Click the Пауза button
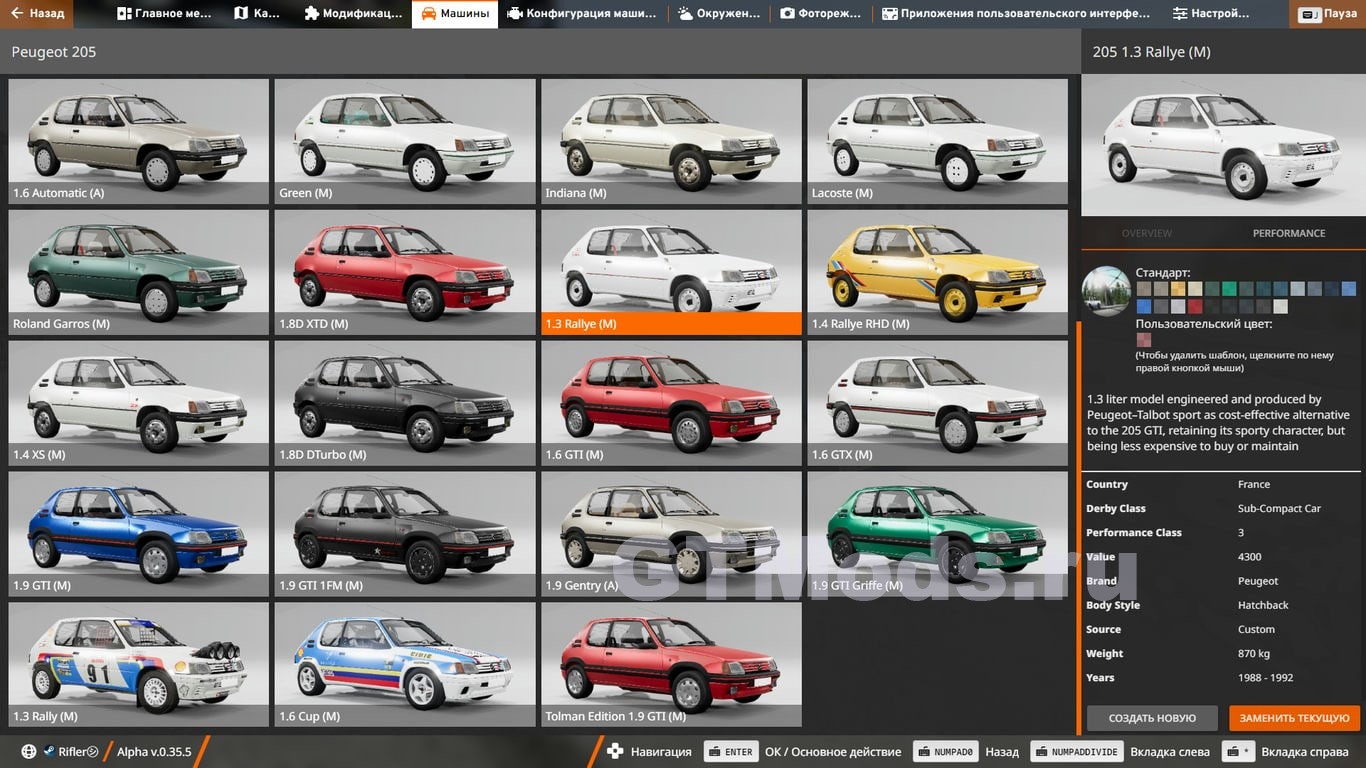Screen dimensions: 1366x768 coord(1326,15)
